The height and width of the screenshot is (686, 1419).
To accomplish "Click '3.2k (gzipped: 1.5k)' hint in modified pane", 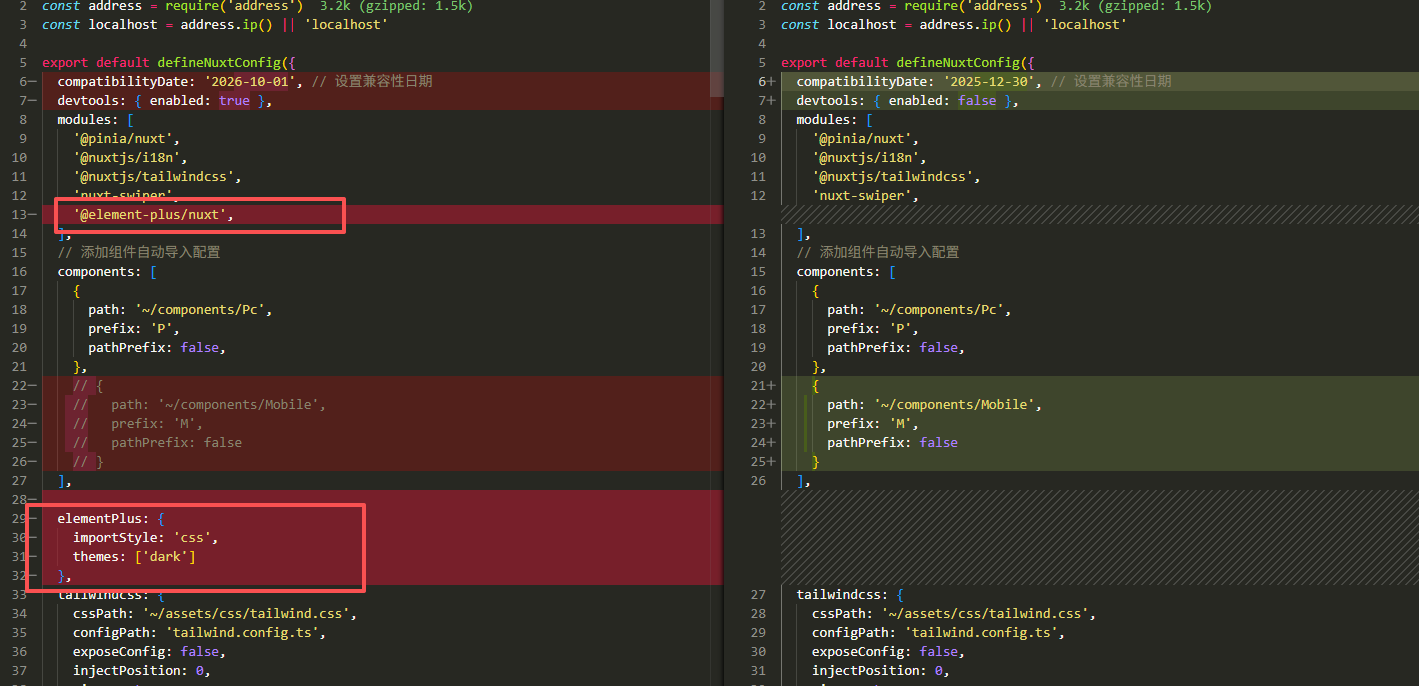I will point(1135,6).
